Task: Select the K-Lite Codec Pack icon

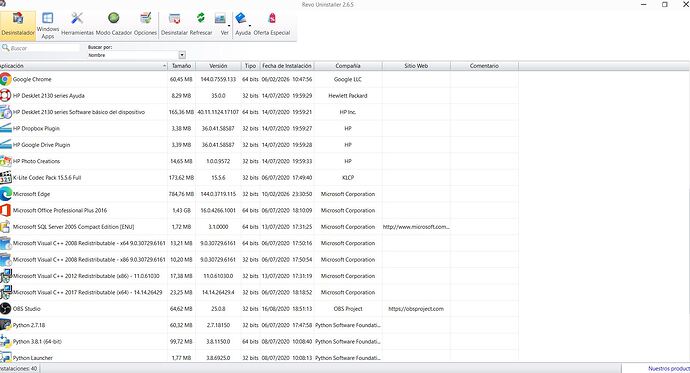Action: click(5, 178)
